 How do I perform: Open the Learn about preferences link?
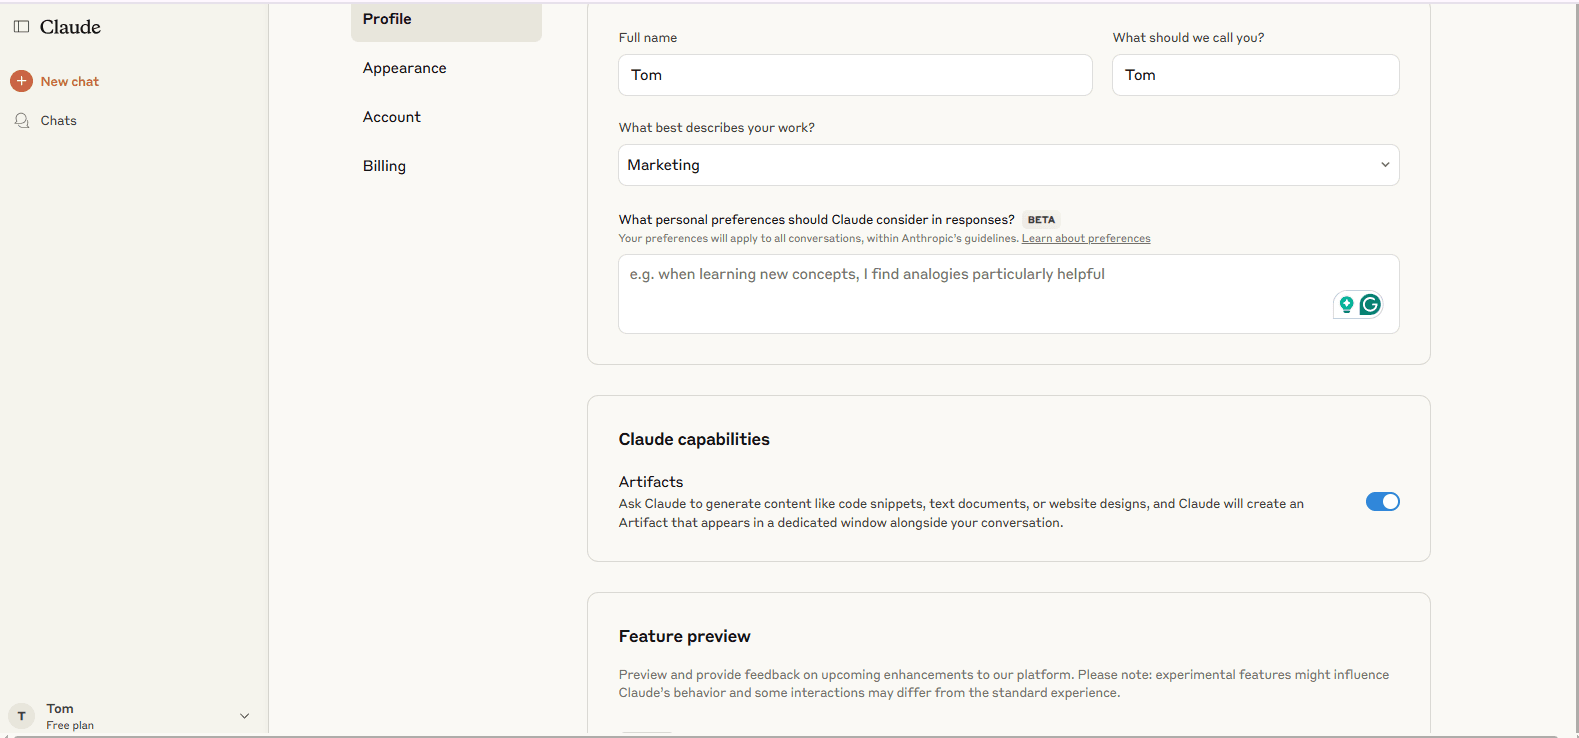[x=1085, y=239]
